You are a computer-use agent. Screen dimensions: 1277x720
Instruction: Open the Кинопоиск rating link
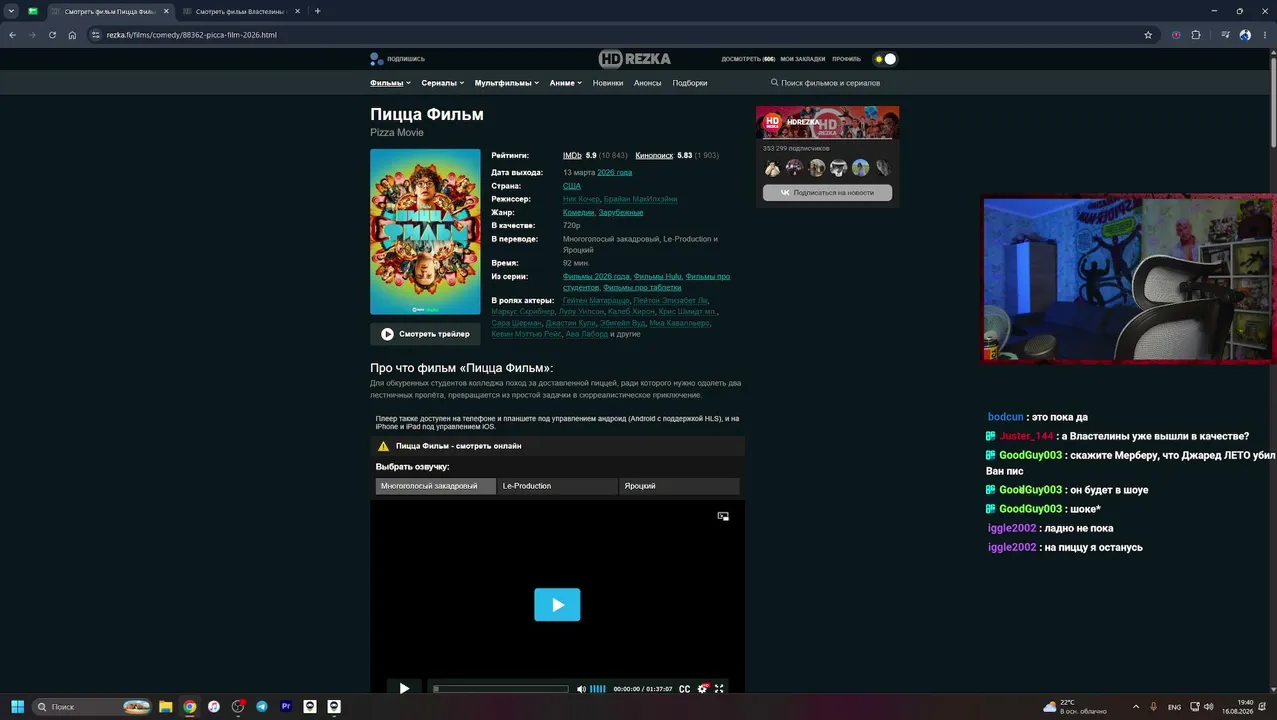click(654, 156)
